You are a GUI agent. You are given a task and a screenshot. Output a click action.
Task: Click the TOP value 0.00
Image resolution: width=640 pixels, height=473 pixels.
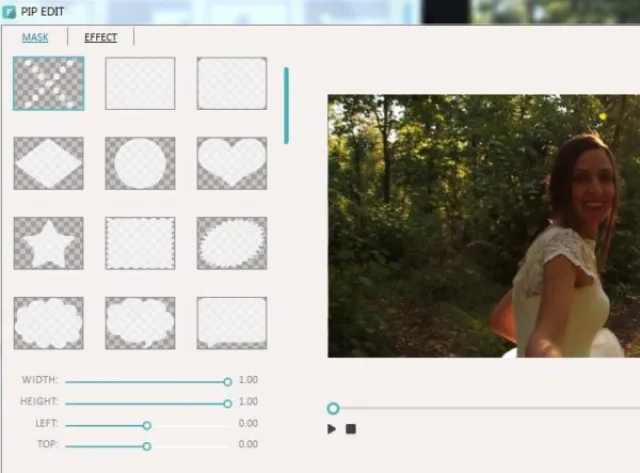248,444
